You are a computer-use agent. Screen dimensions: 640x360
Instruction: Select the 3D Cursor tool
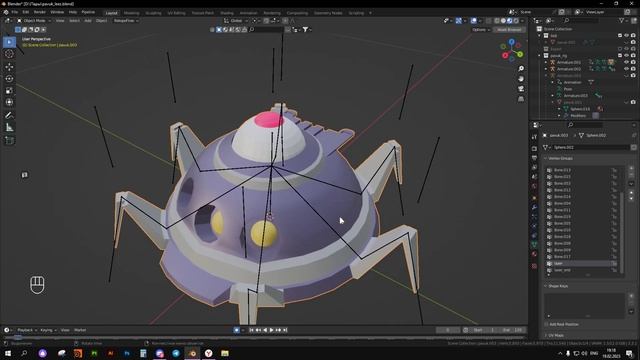pyautogui.click(x=9, y=54)
